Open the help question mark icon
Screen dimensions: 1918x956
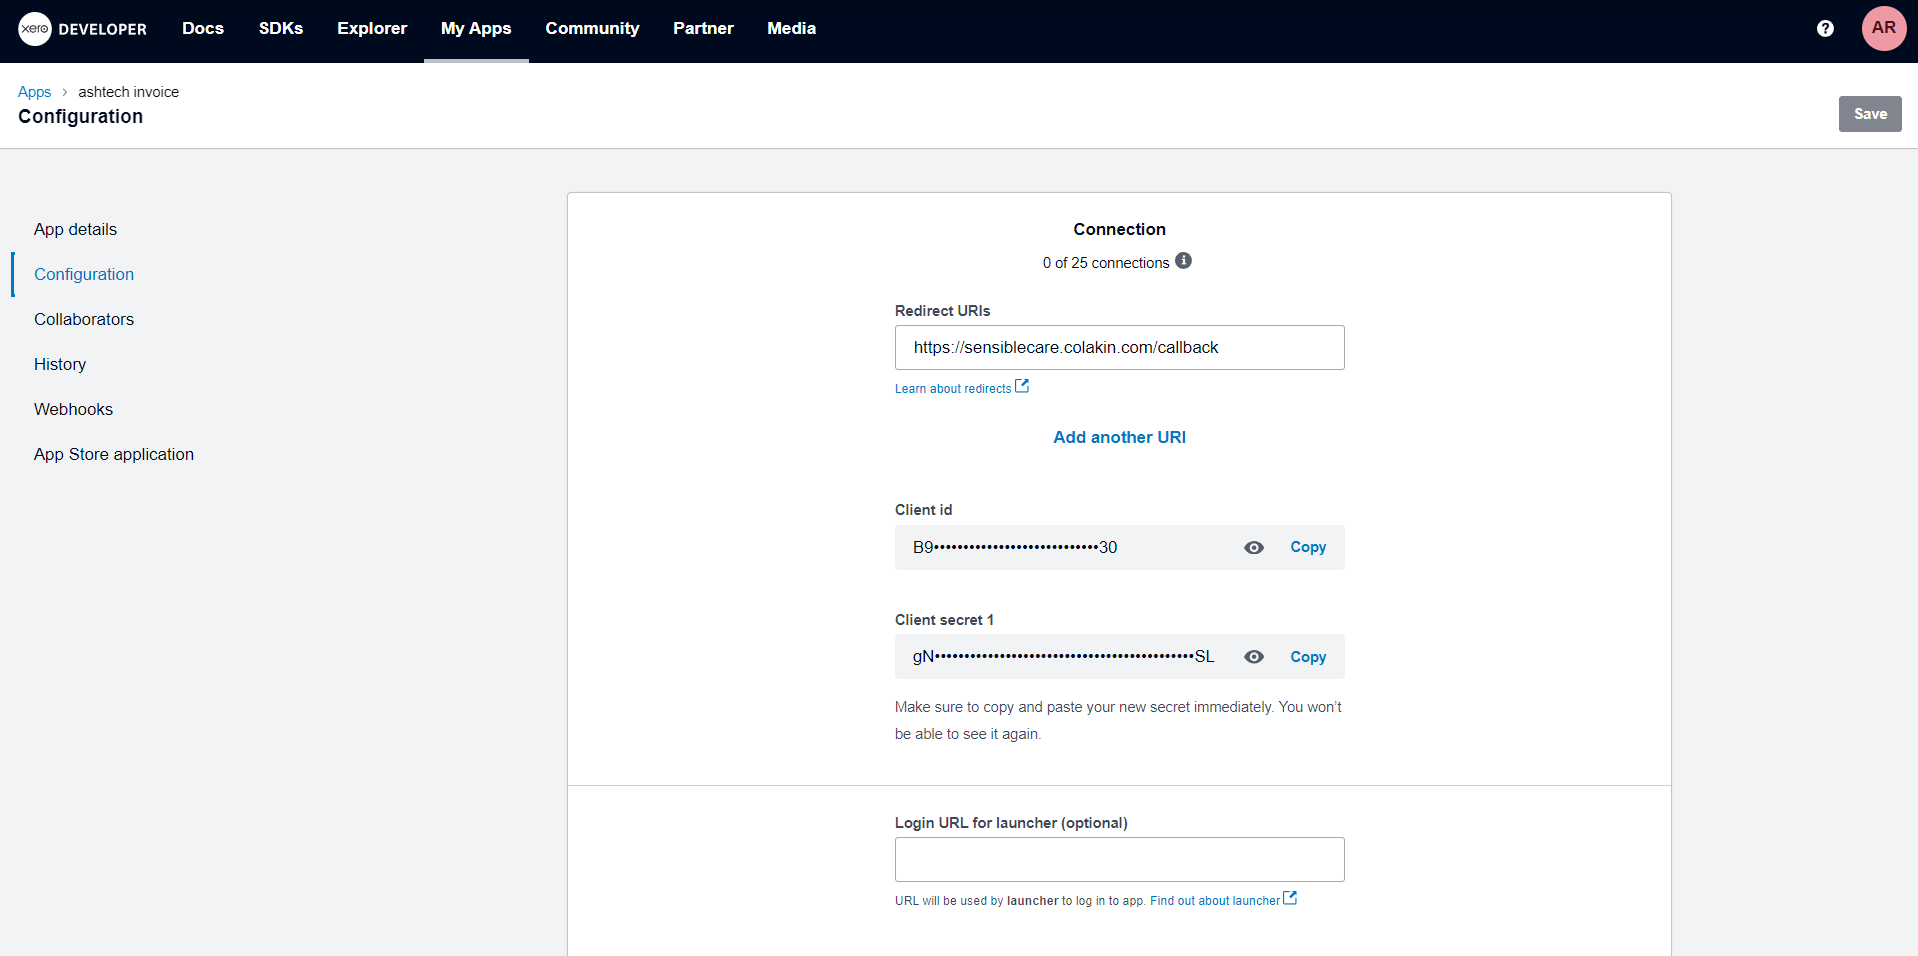pyautogui.click(x=1825, y=29)
